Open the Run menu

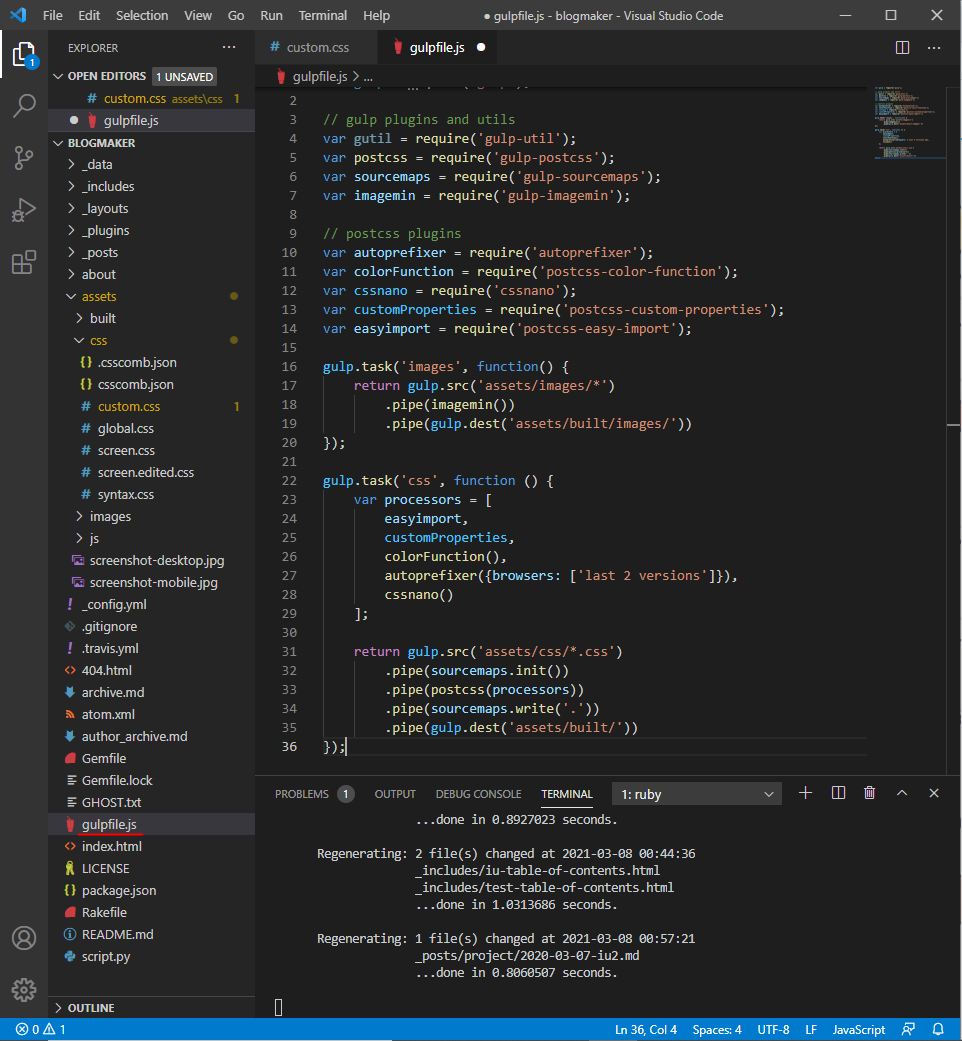point(272,15)
